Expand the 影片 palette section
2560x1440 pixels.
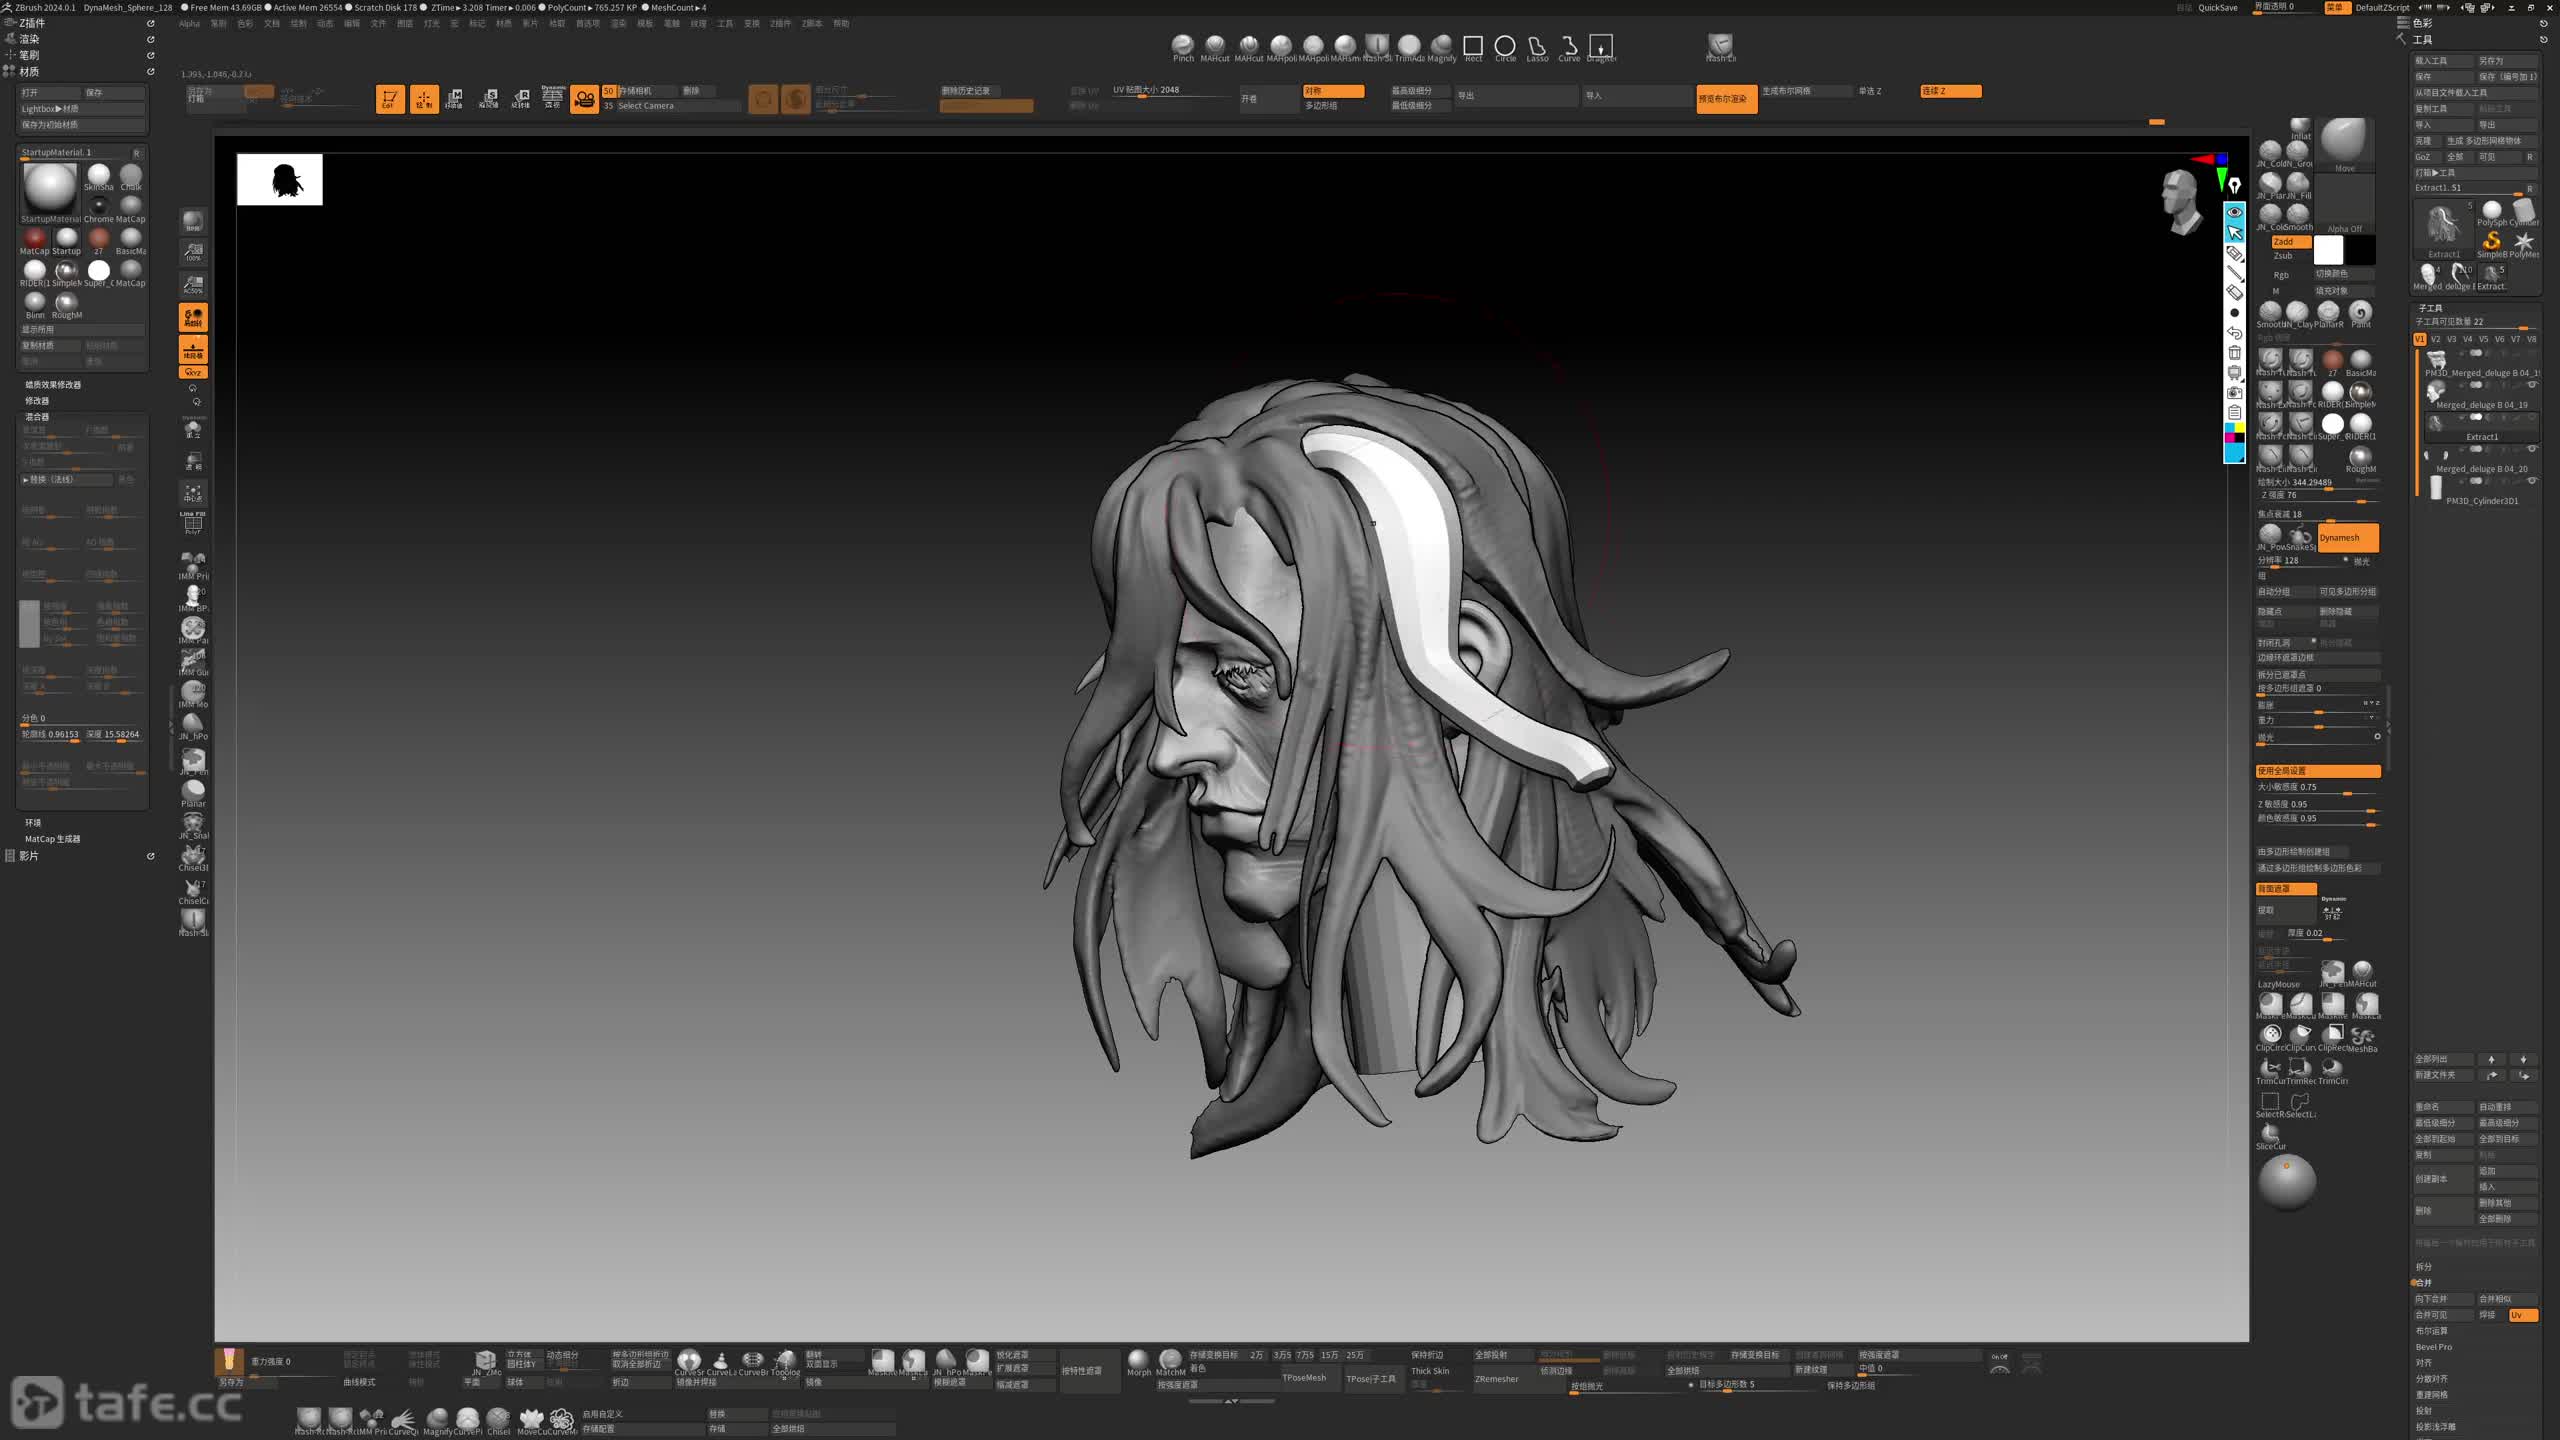click(29, 856)
